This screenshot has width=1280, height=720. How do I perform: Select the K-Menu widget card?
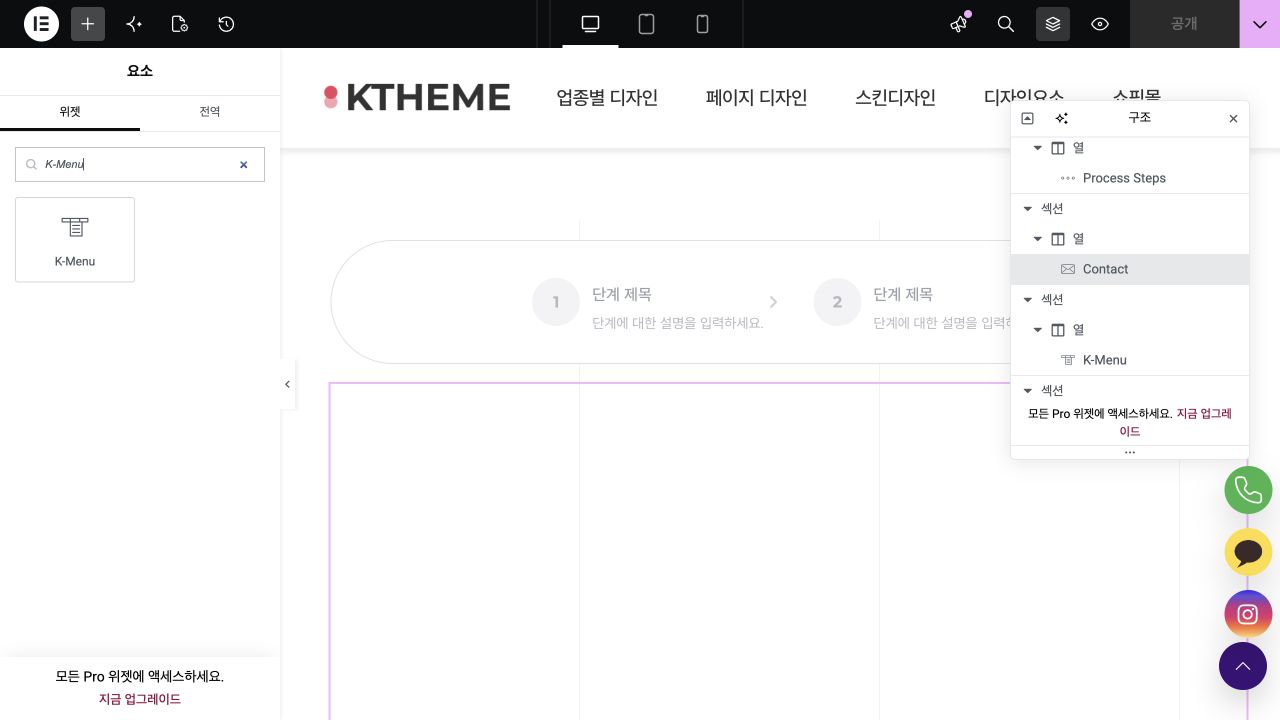(x=75, y=240)
